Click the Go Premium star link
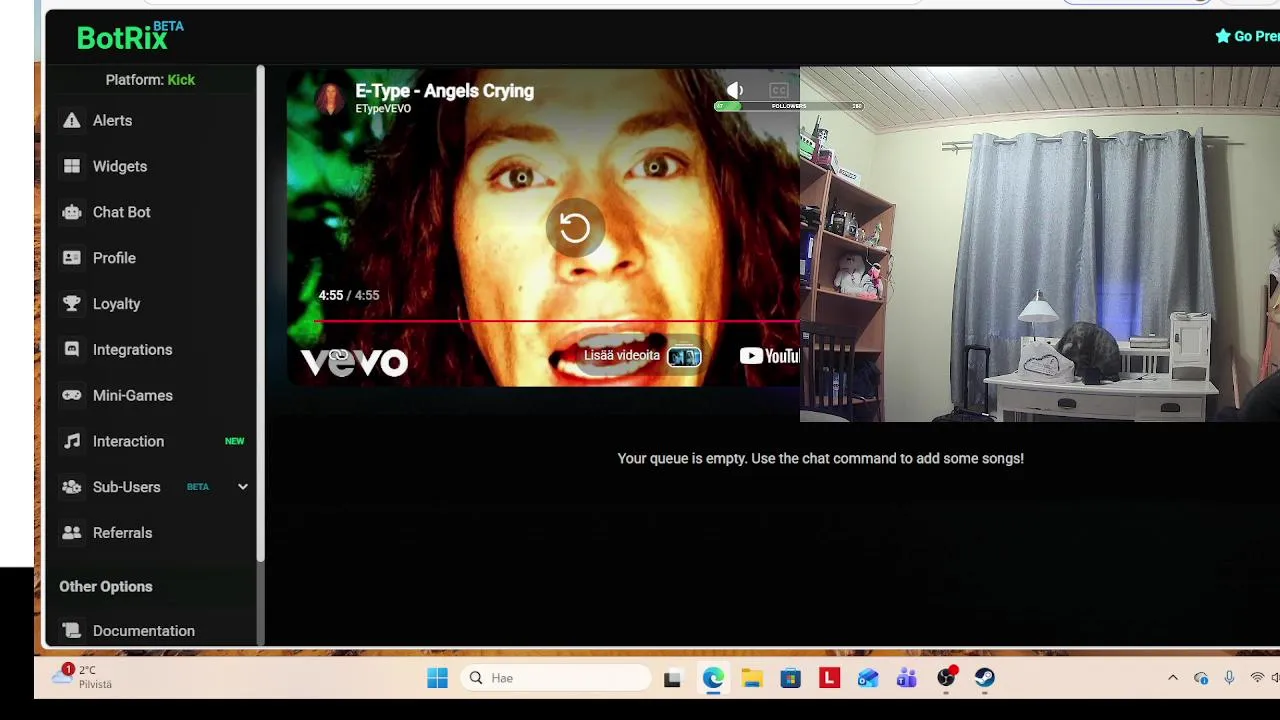Viewport: 1280px width, 720px height. [x=1247, y=36]
